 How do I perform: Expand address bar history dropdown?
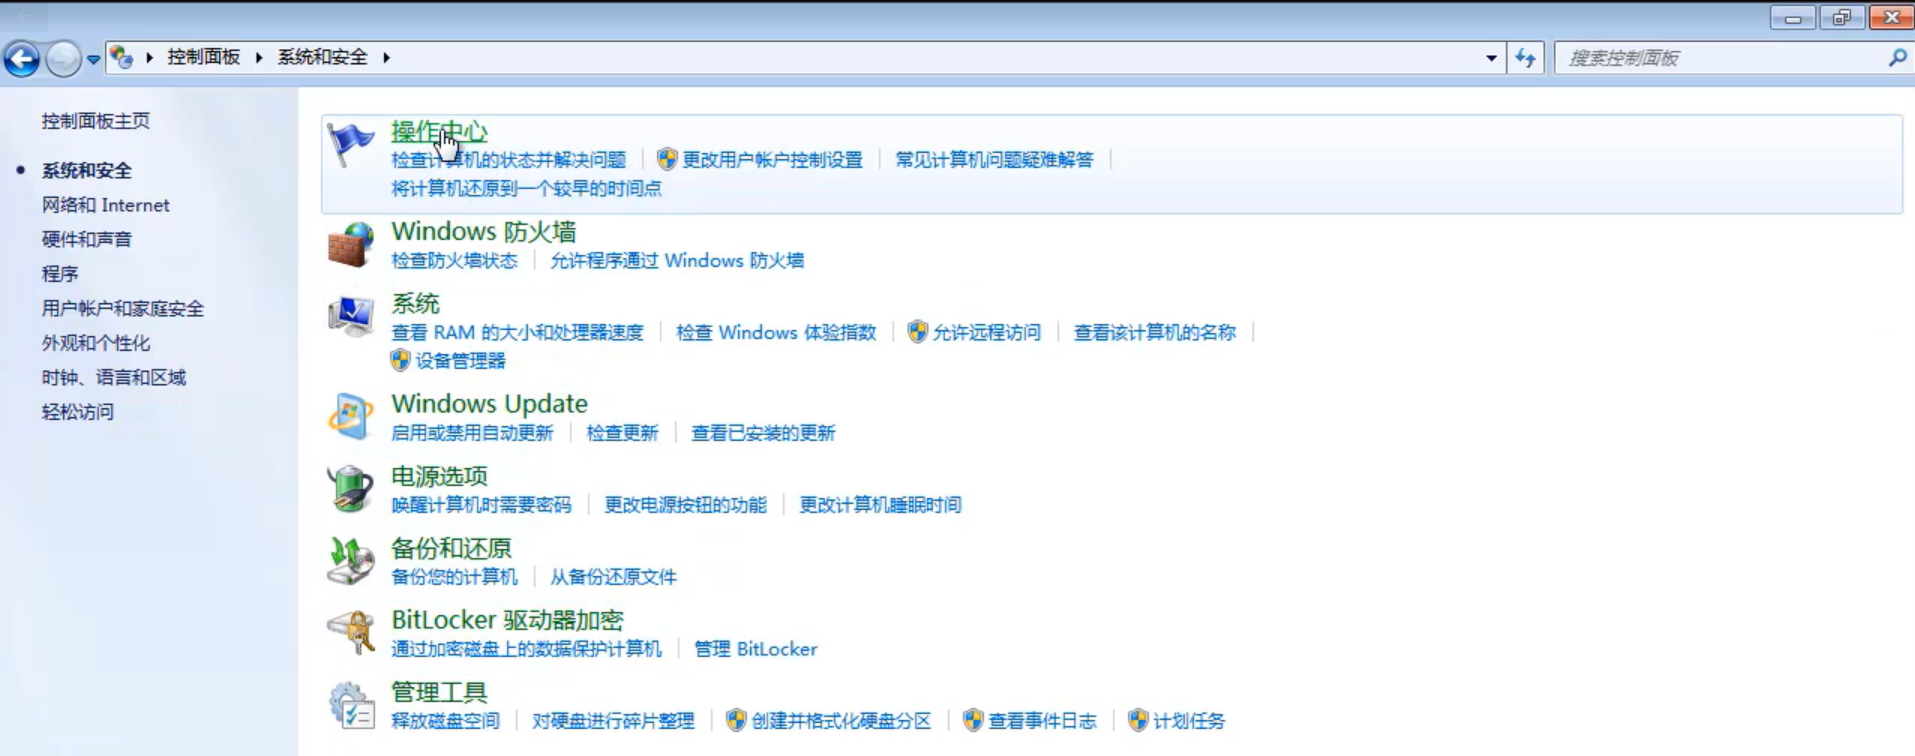click(x=1491, y=58)
